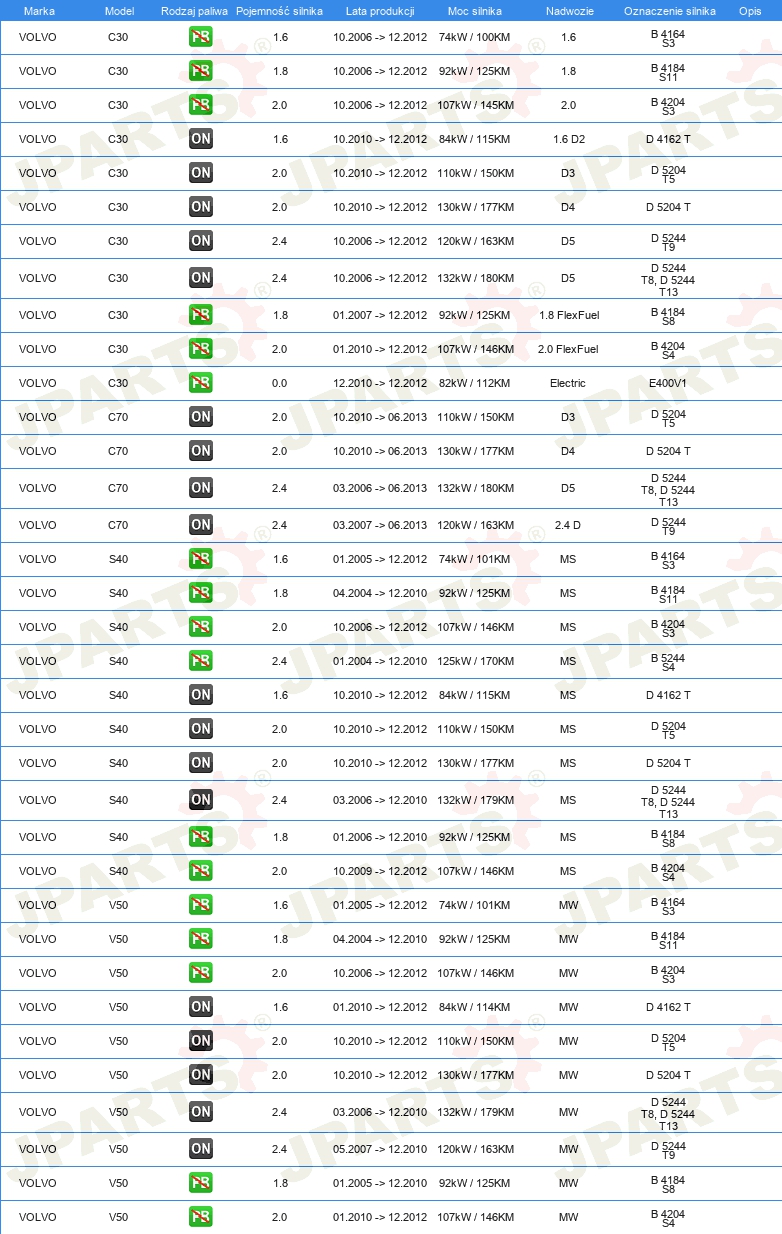
Task: Click the B 5244 S4 engine code
Action: [668, 662]
